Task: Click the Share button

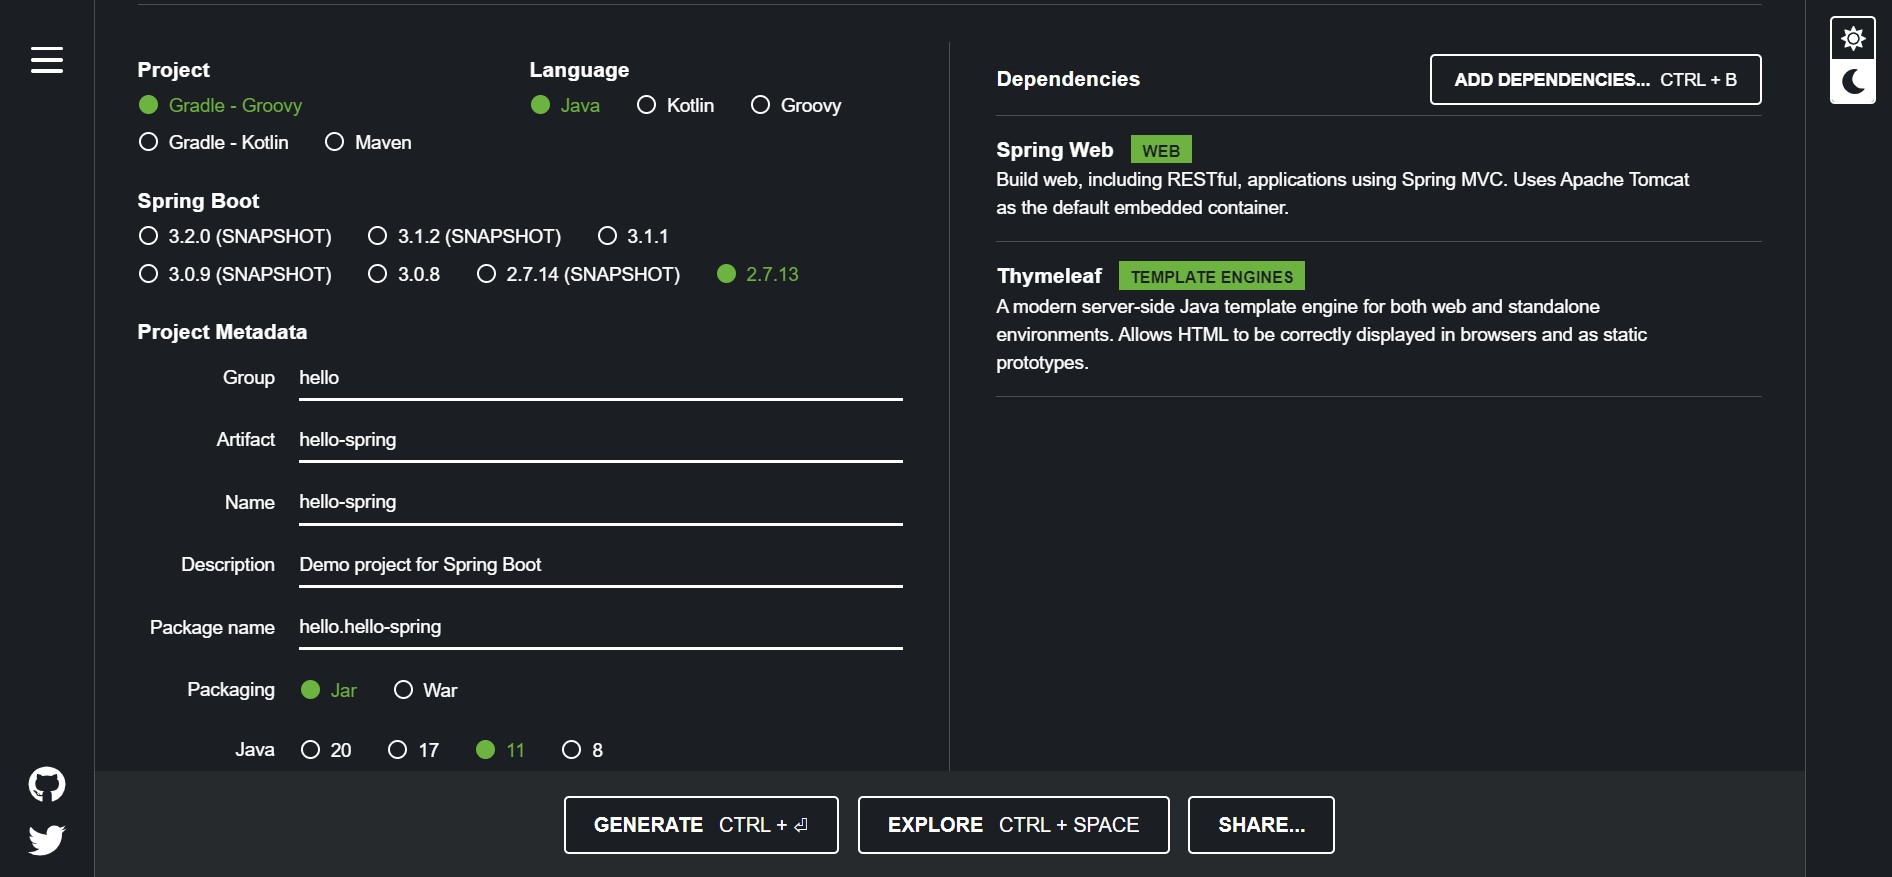Action: coord(1261,825)
